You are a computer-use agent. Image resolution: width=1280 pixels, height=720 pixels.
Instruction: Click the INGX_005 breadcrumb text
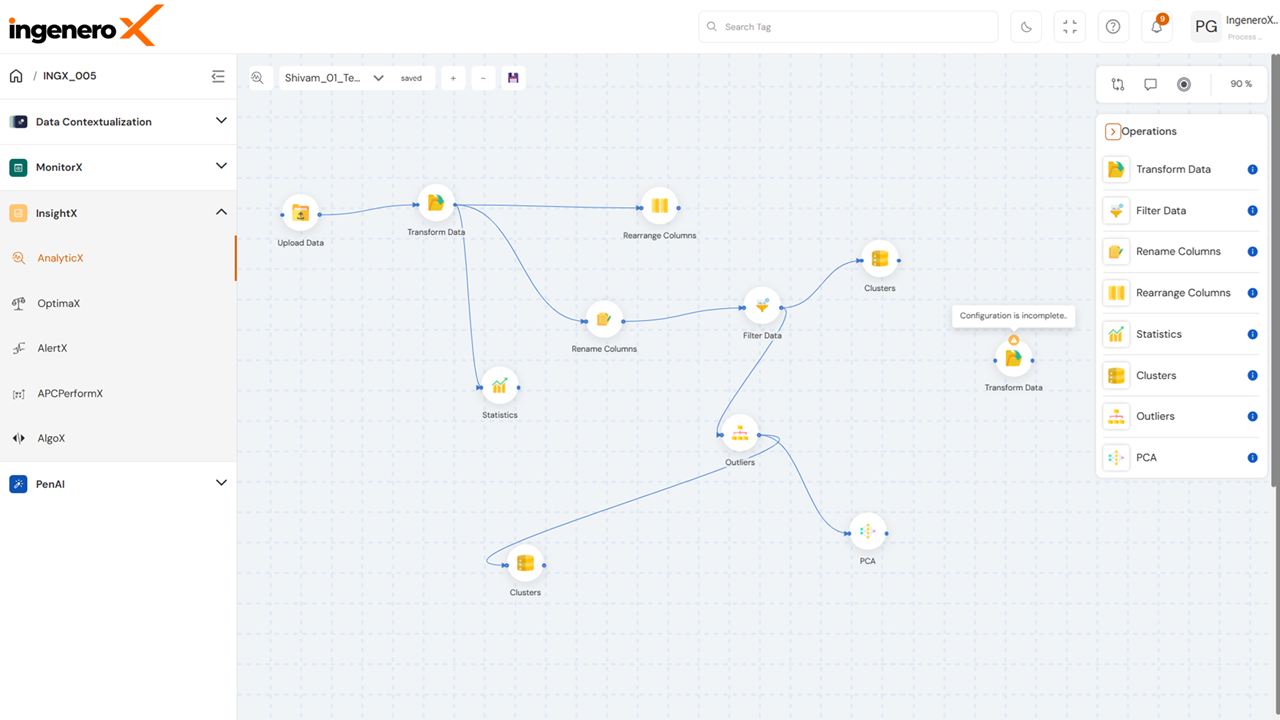point(70,76)
